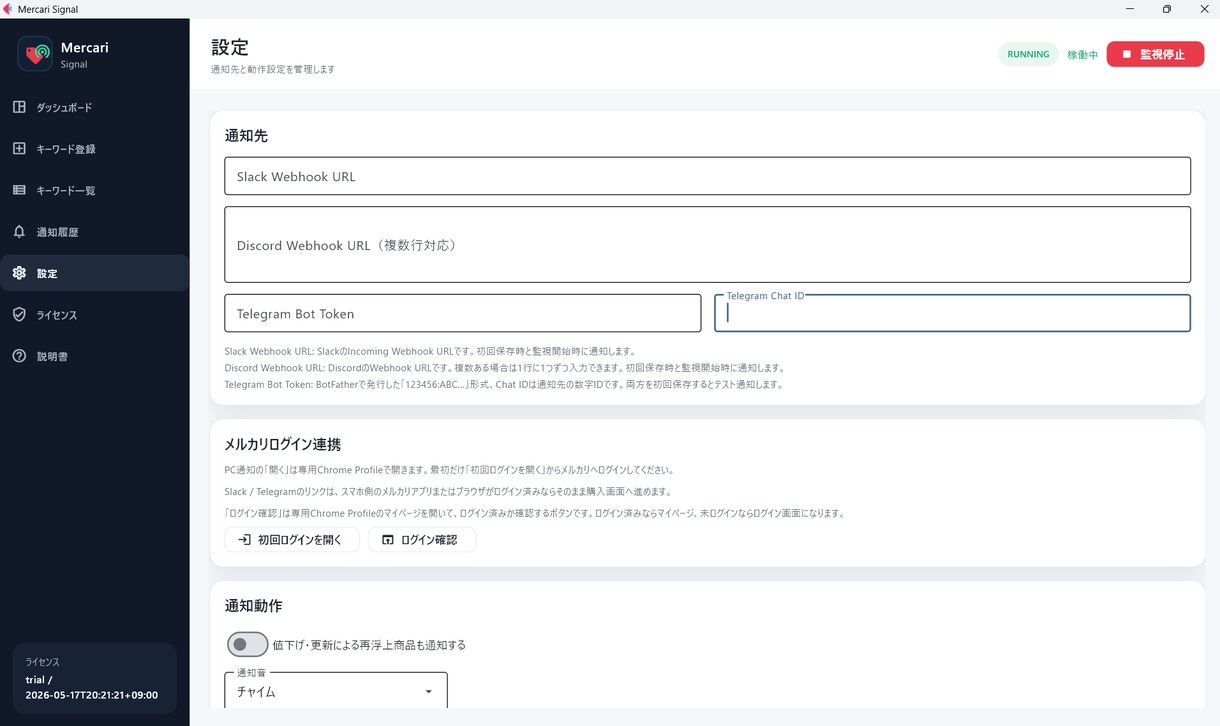Image resolution: width=1220 pixels, height=726 pixels.
Task: Click the 設定 page heading
Action: coord(230,47)
